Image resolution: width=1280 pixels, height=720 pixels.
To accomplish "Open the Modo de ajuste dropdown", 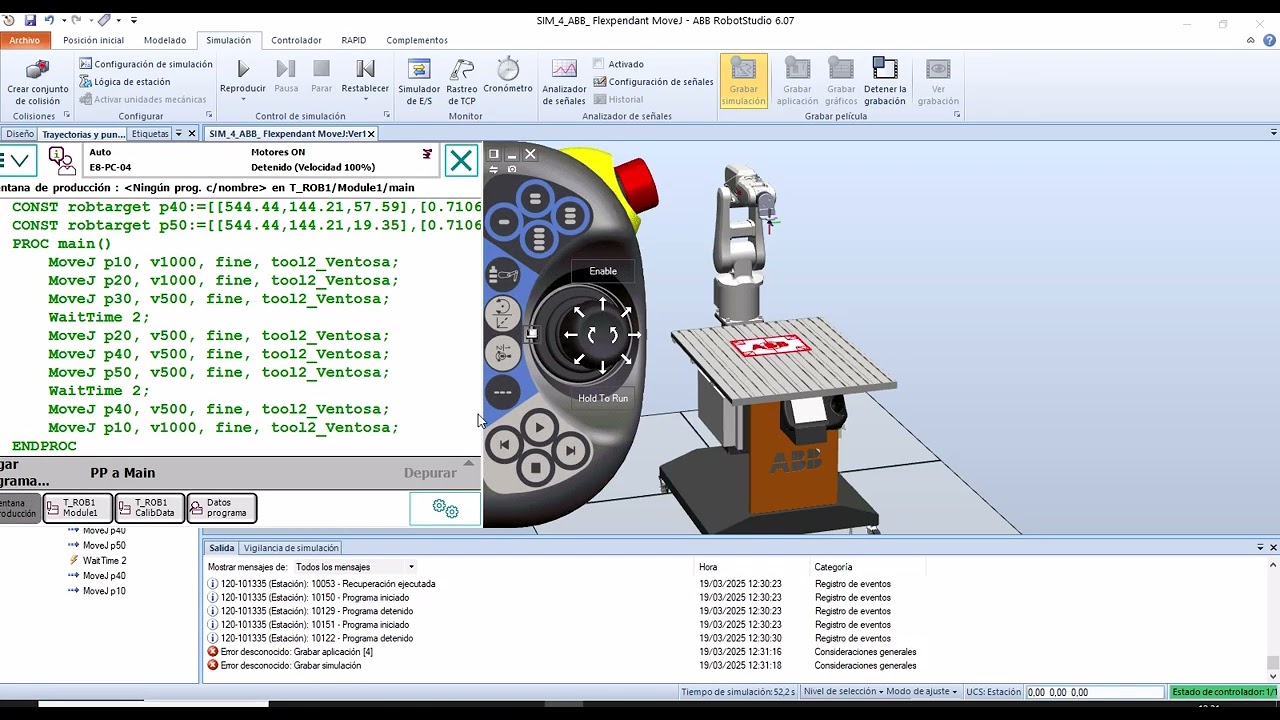I will (922, 692).
